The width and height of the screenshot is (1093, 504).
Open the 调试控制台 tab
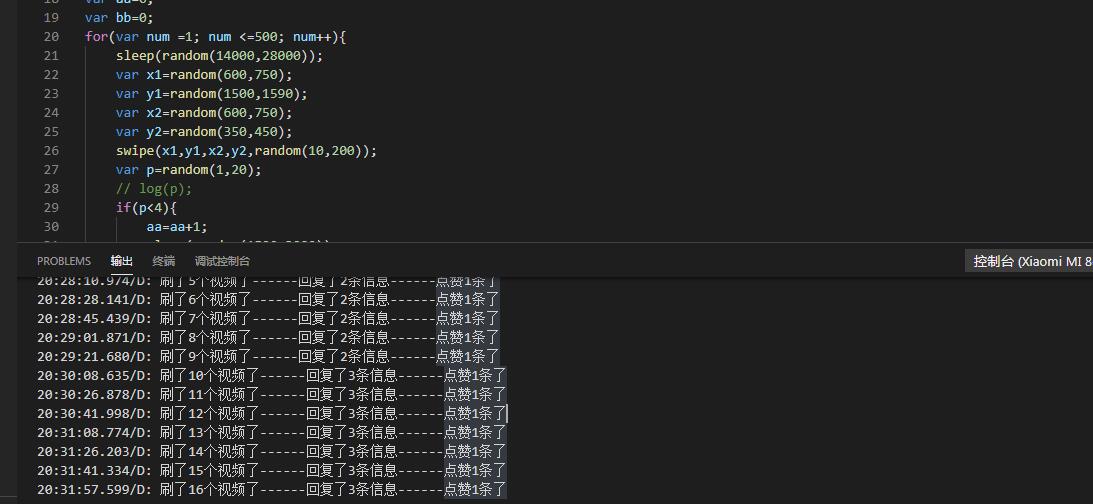coord(222,261)
